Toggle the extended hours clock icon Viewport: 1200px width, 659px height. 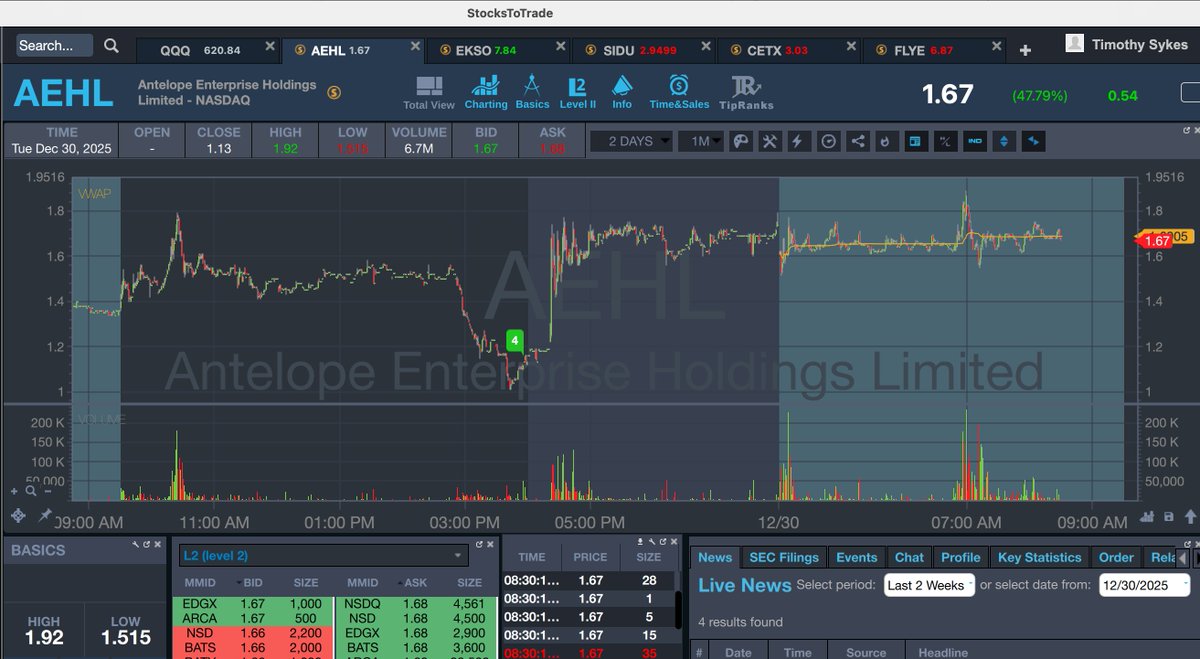tap(827, 141)
